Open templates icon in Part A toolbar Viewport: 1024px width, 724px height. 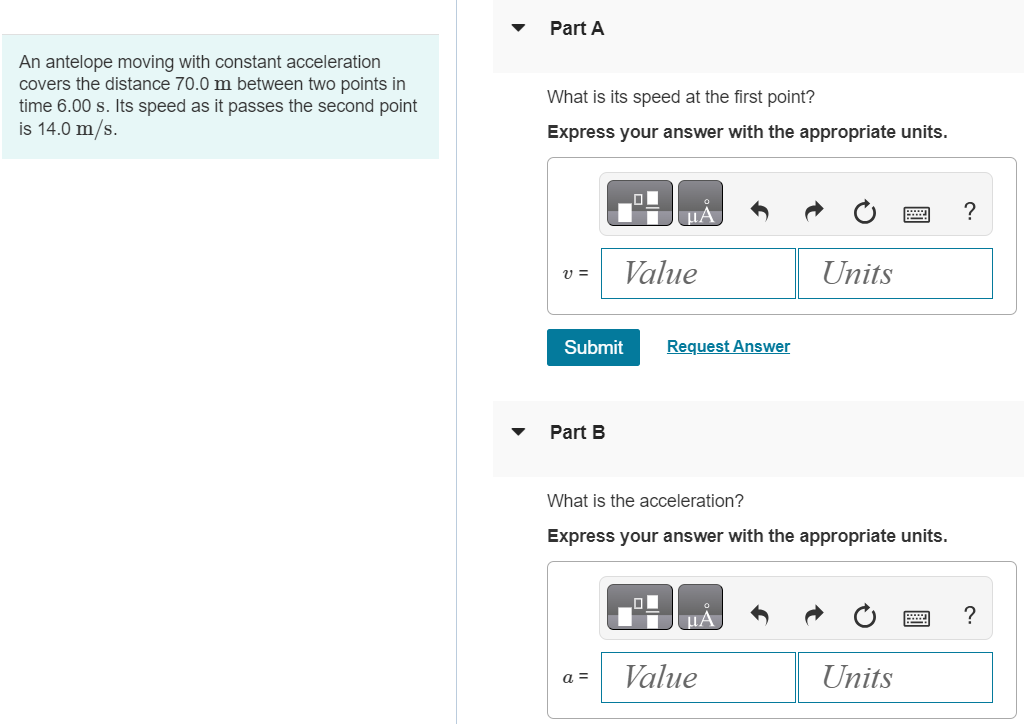639,203
